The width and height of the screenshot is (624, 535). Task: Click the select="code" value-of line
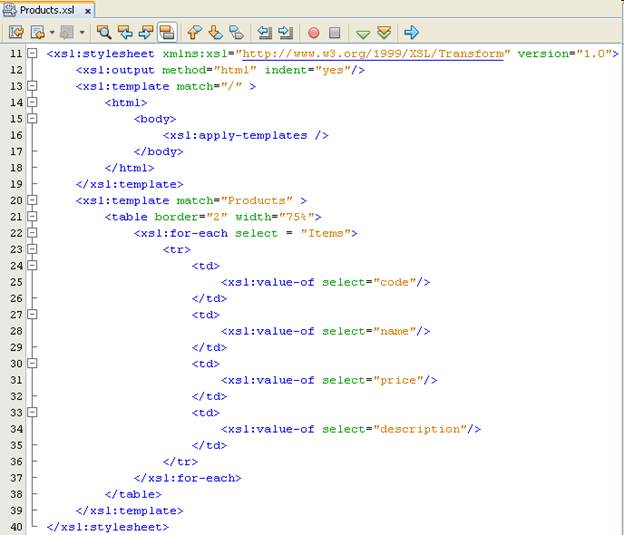pyautogui.click(x=325, y=282)
